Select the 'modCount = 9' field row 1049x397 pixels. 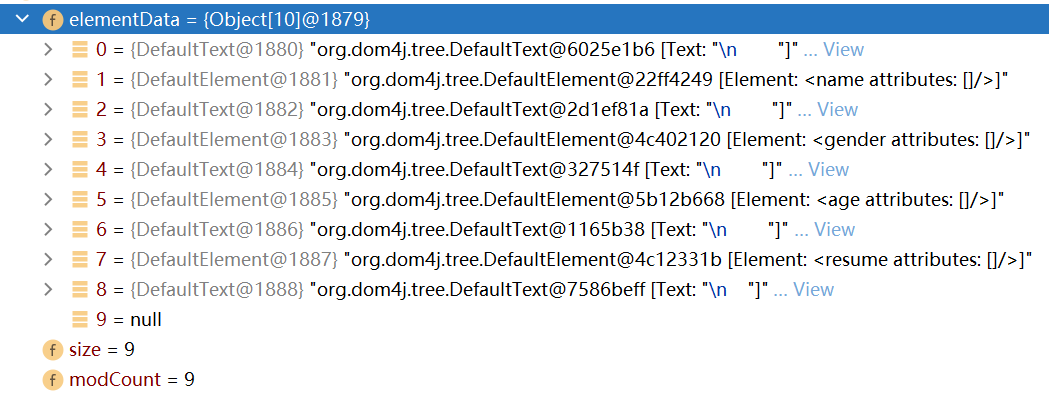(x=524, y=380)
